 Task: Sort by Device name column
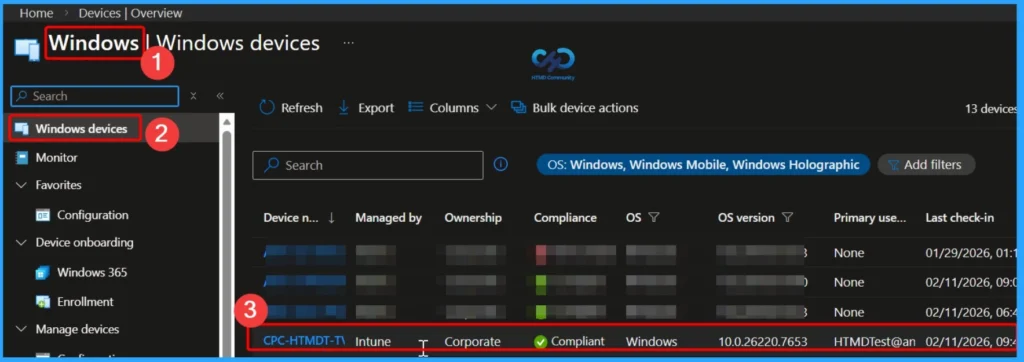click(x=299, y=218)
